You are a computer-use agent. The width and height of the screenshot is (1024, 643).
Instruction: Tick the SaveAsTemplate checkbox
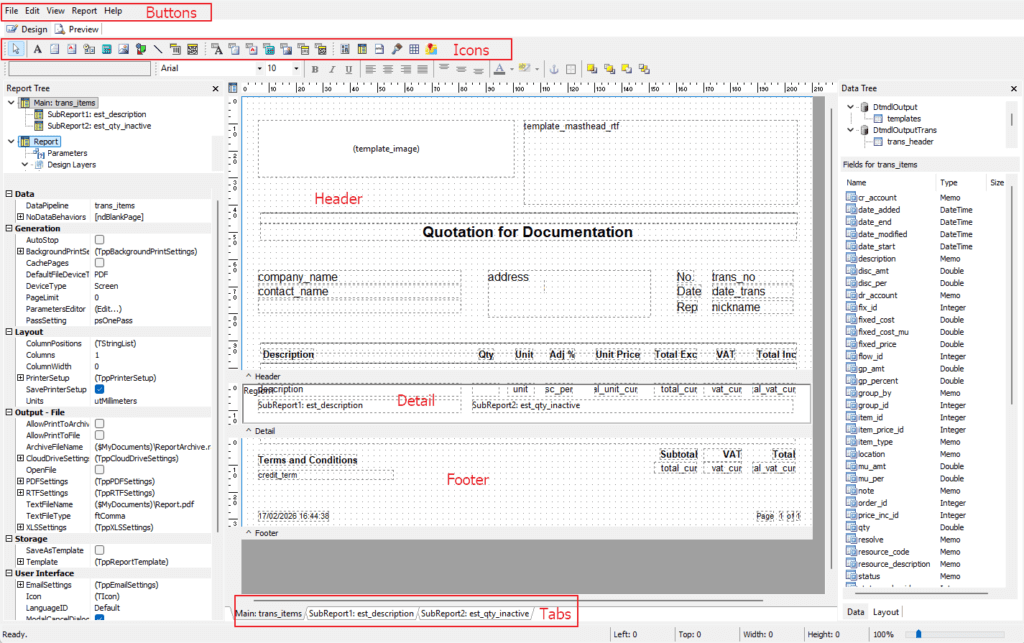[x=99, y=550]
